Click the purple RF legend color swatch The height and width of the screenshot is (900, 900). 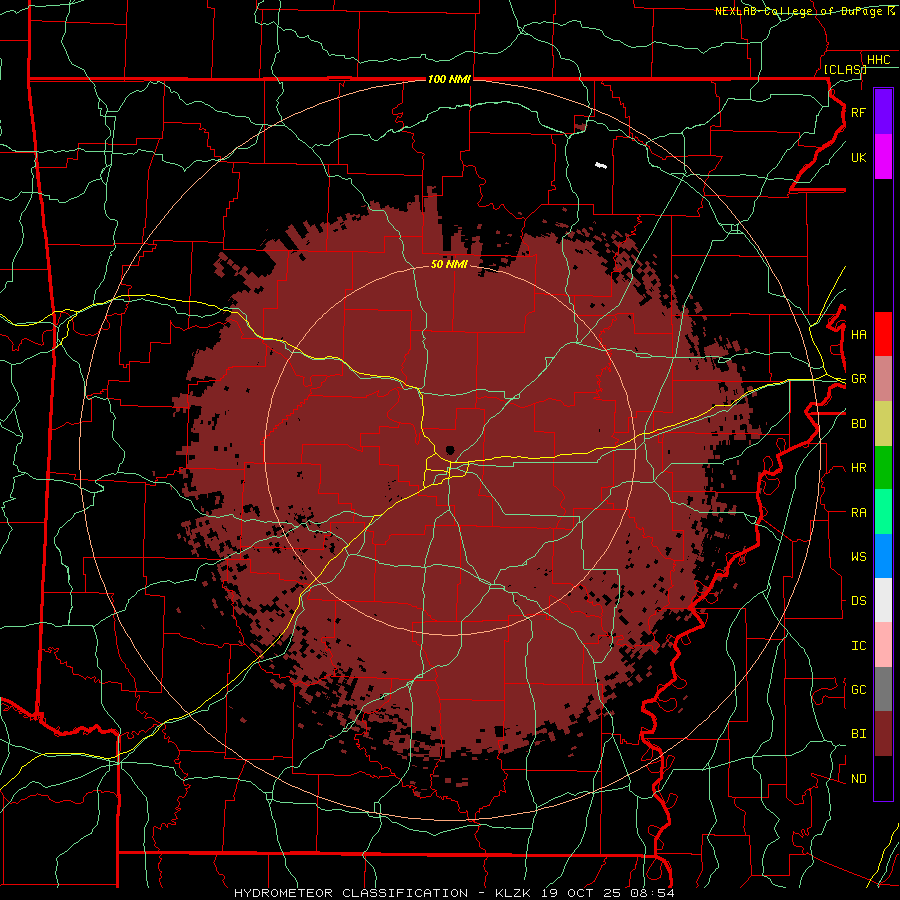coord(883,112)
